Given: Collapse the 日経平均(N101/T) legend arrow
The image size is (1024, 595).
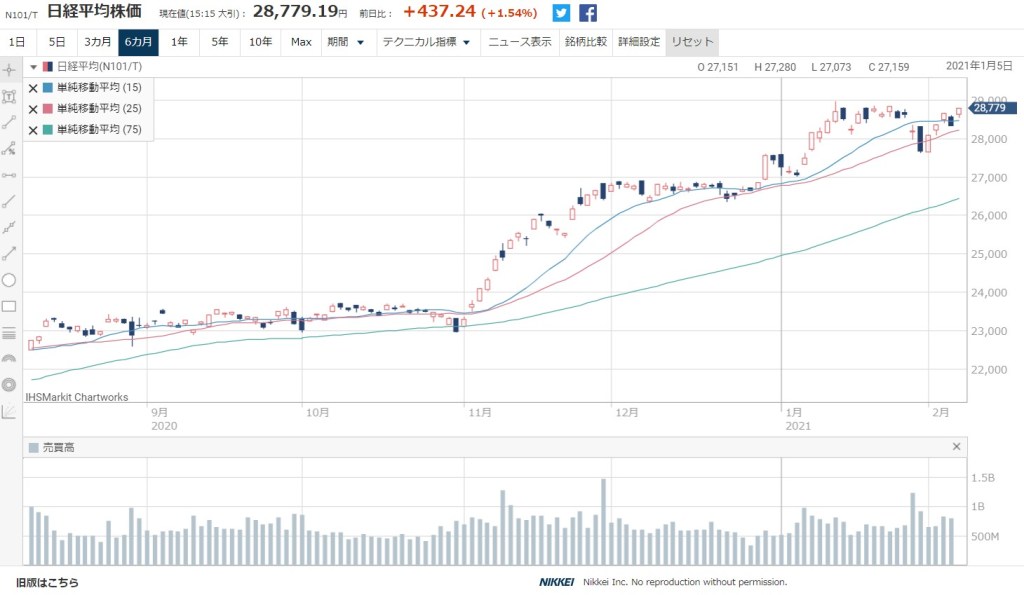Looking at the screenshot, I should [x=33, y=67].
